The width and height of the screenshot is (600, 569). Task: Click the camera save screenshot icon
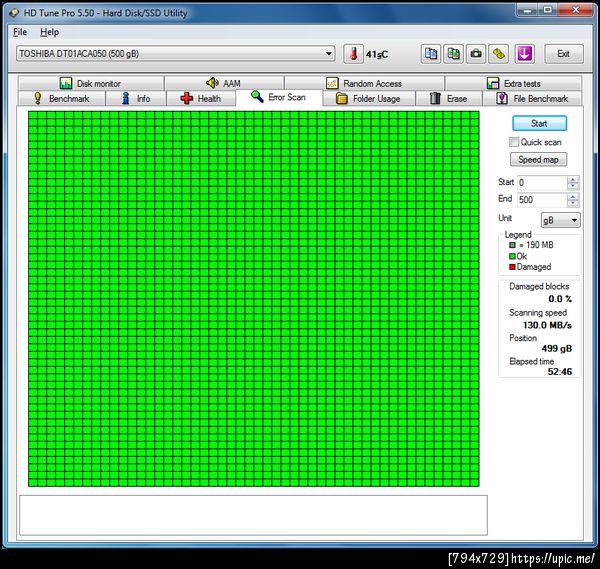pyautogui.click(x=476, y=54)
